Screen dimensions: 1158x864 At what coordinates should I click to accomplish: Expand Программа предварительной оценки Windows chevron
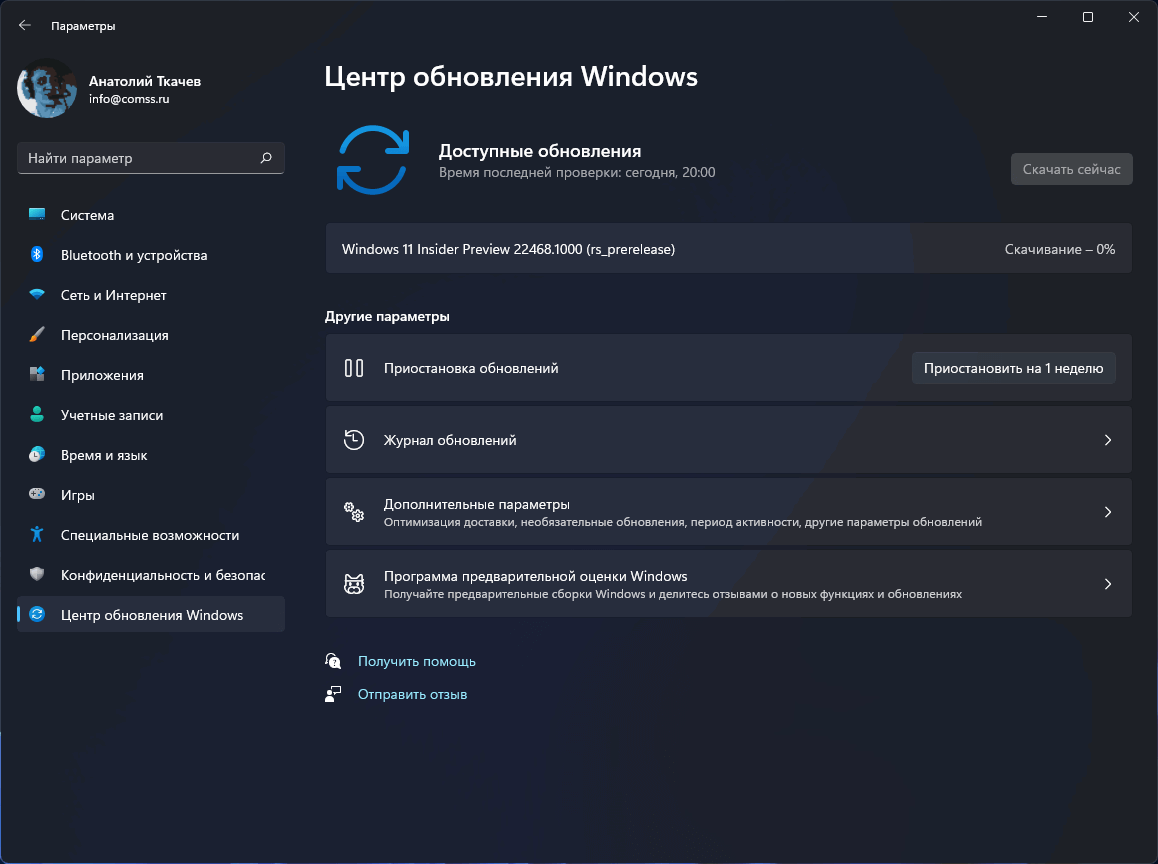(x=1107, y=584)
